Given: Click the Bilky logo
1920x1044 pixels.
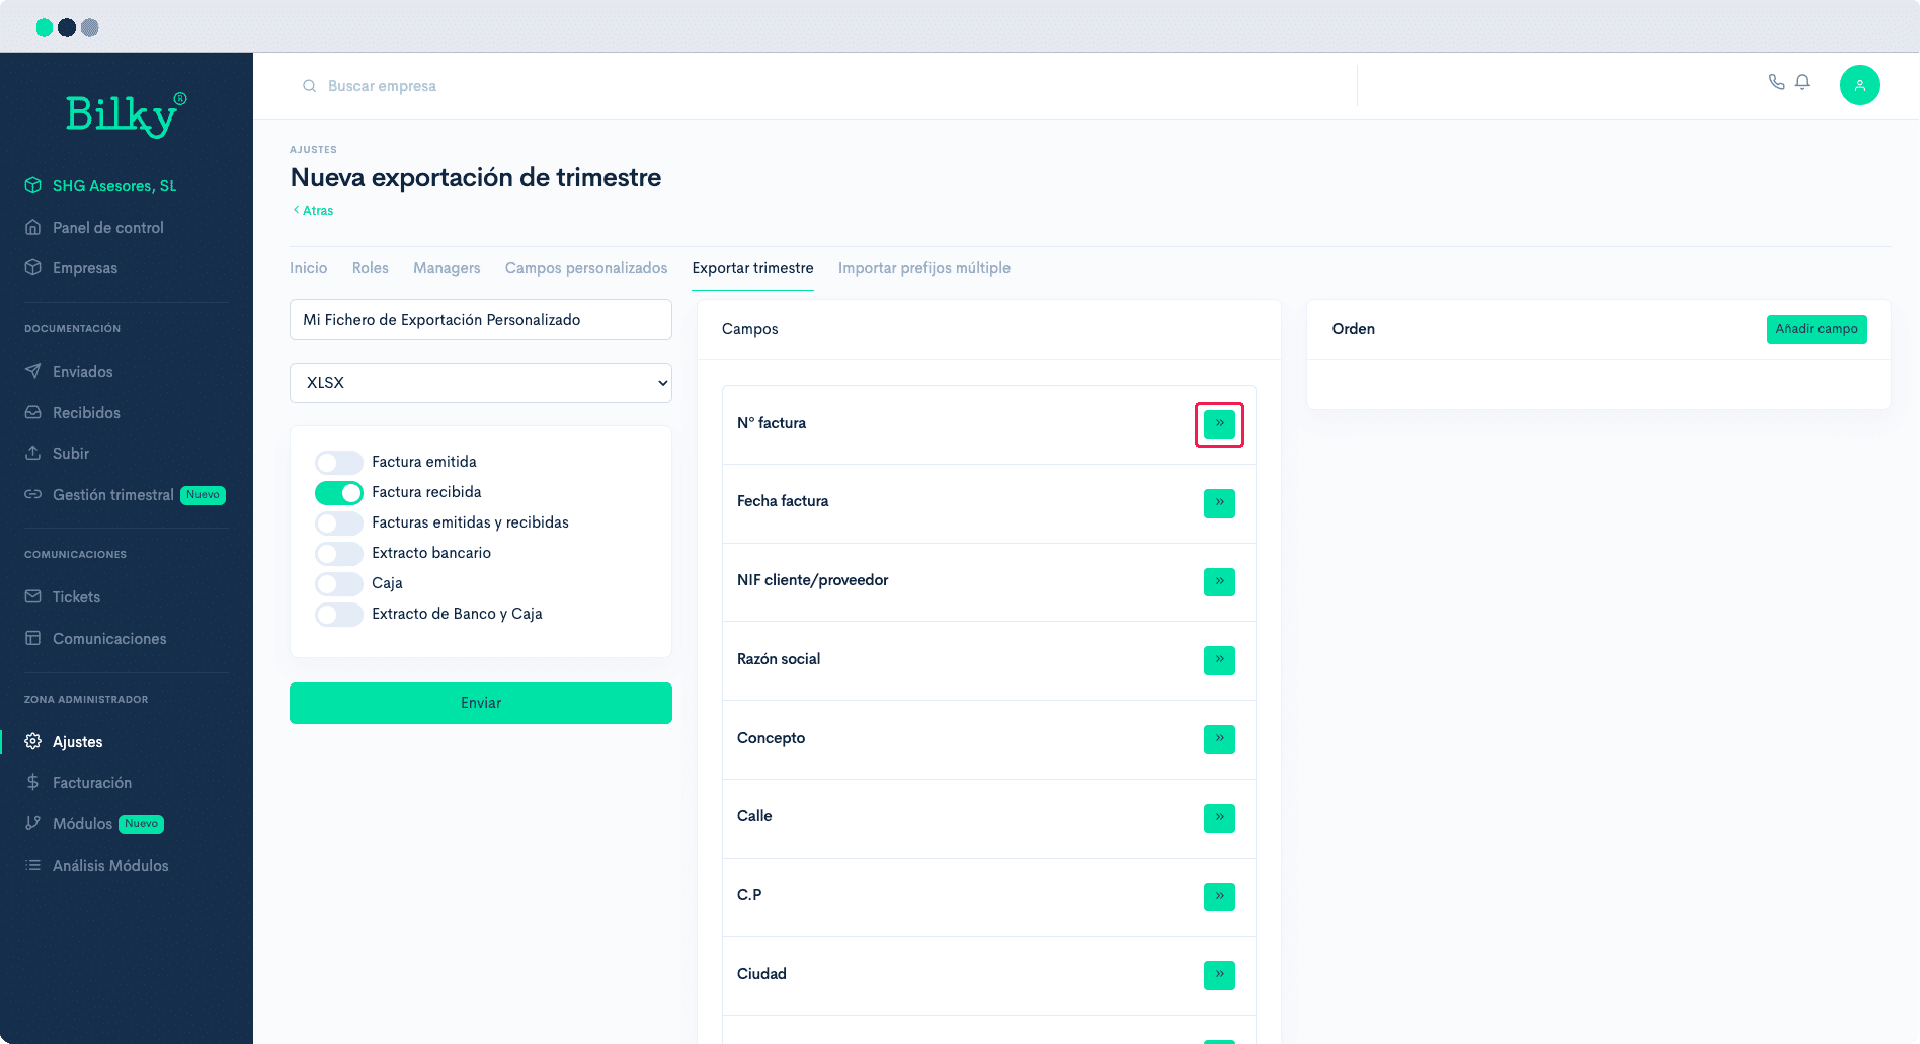Looking at the screenshot, I should tap(126, 114).
